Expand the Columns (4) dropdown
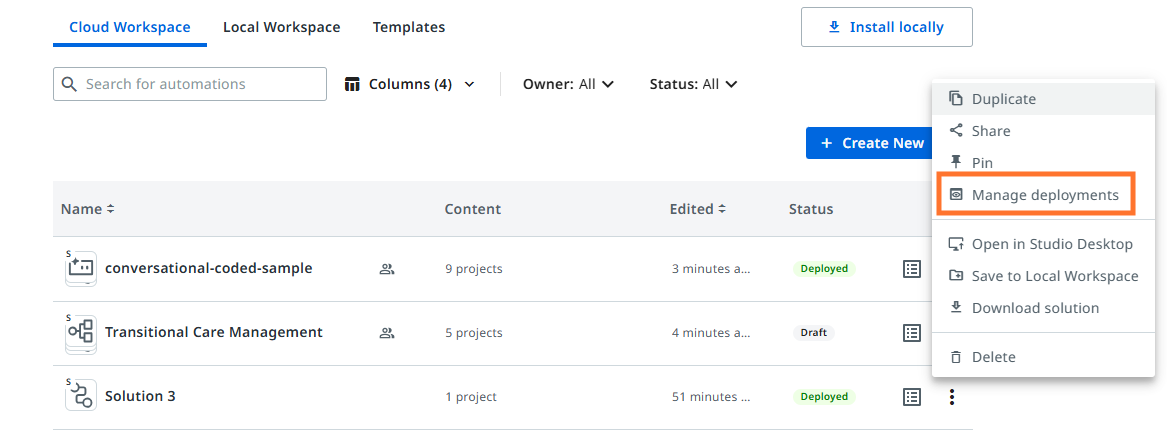1167x434 pixels. click(x=410, y=84)
